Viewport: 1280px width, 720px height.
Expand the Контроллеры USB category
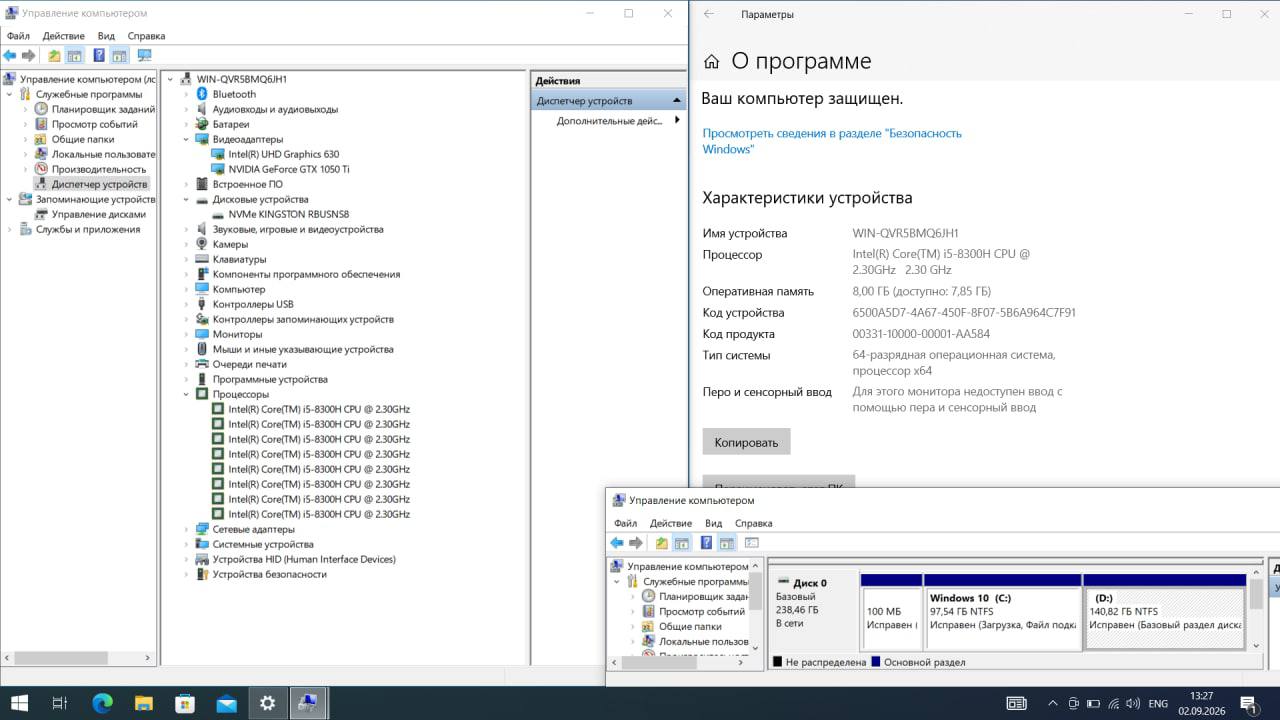[x=186, y=304]
